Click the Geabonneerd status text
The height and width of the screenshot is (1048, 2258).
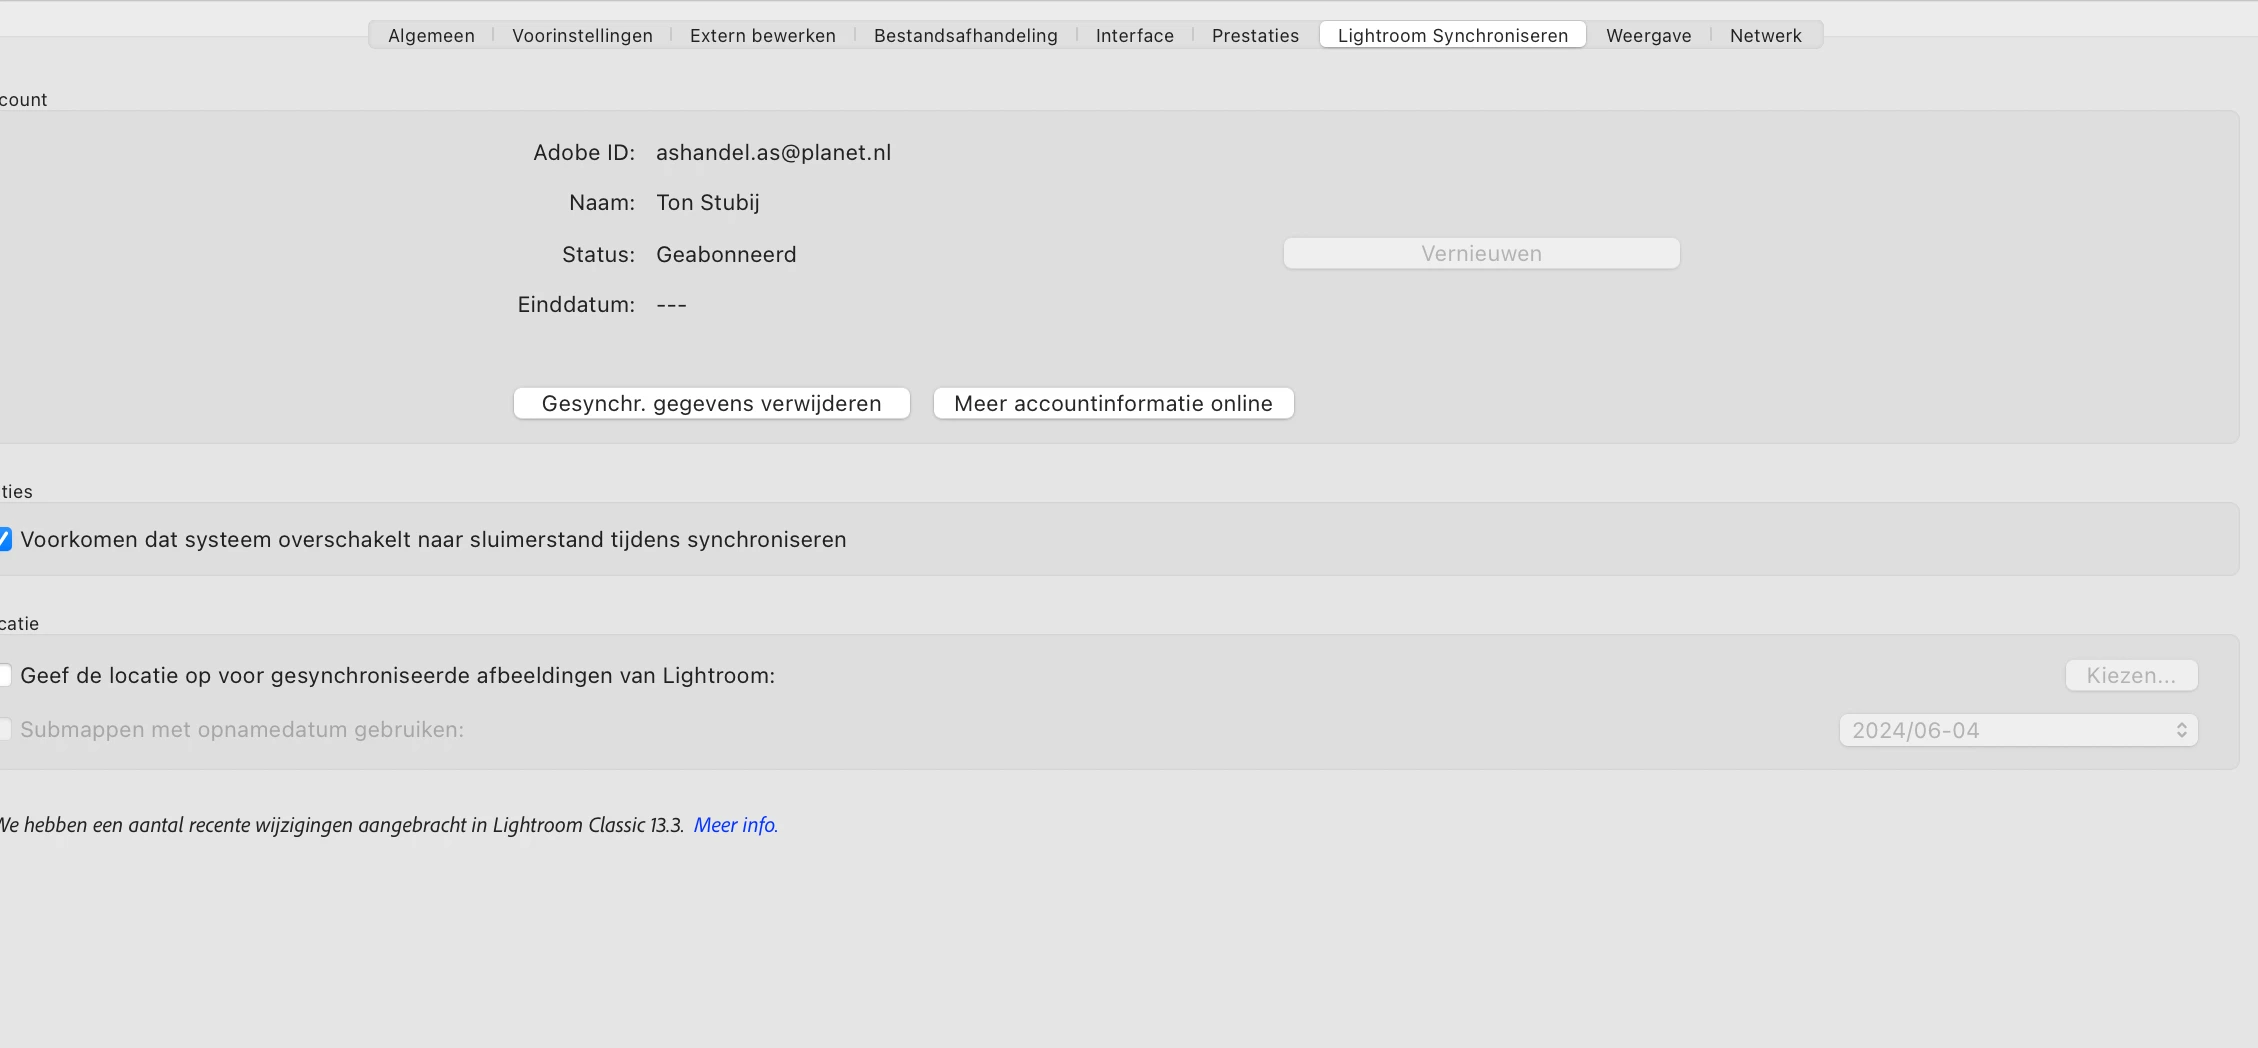pyautogui.click(x=726, y=255)
